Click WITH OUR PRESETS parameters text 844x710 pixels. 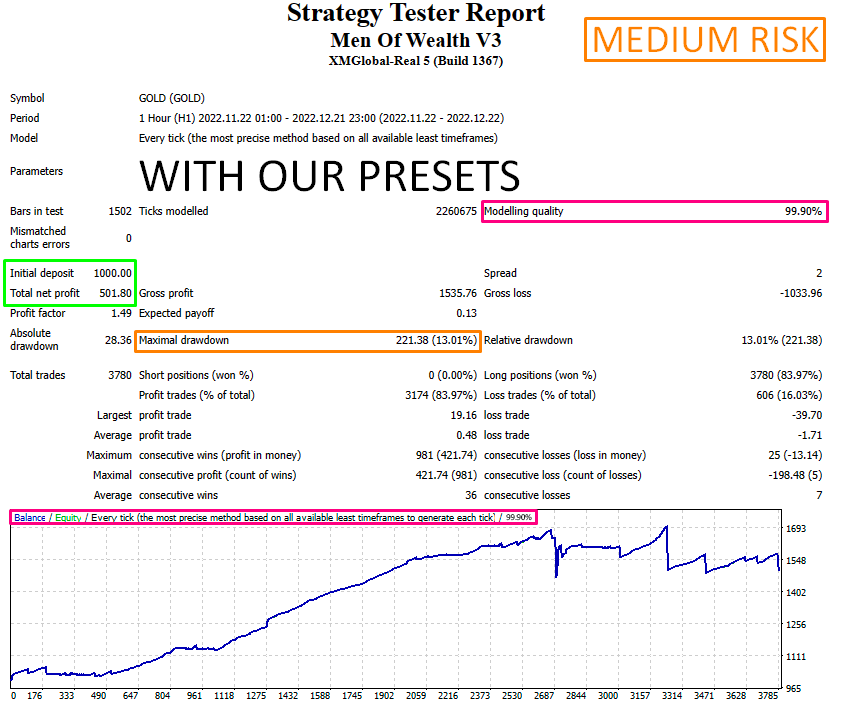click(329, 176)
